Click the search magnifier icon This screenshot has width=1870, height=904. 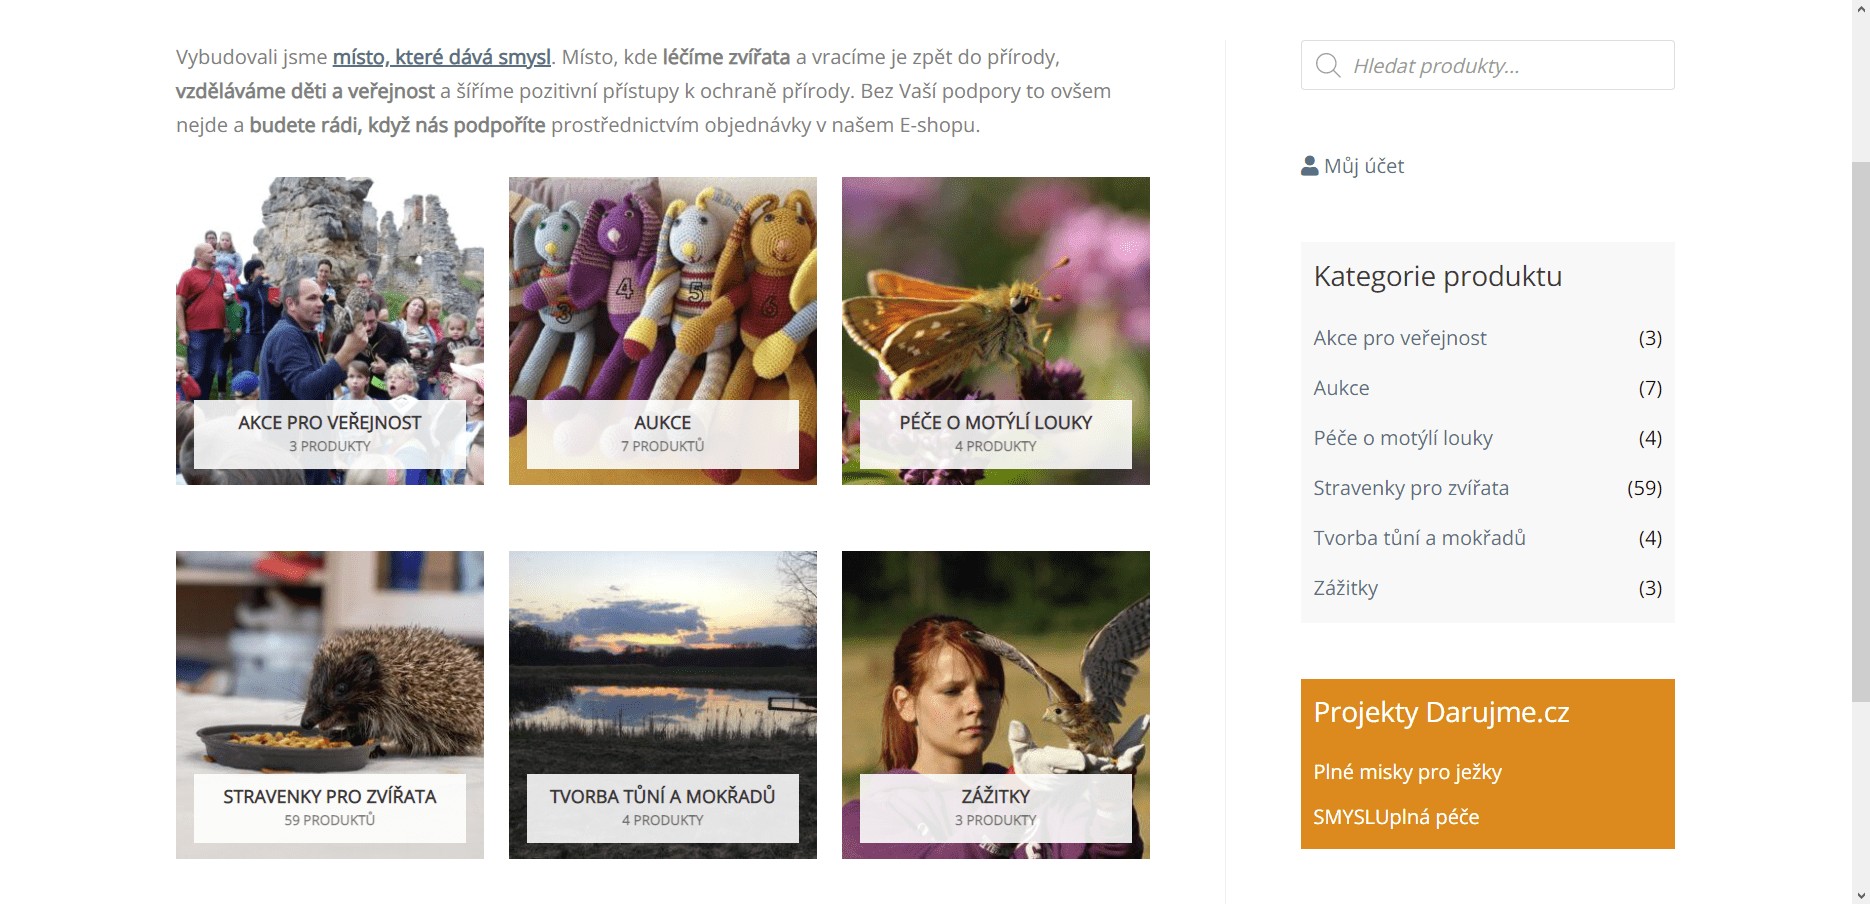1328,66
